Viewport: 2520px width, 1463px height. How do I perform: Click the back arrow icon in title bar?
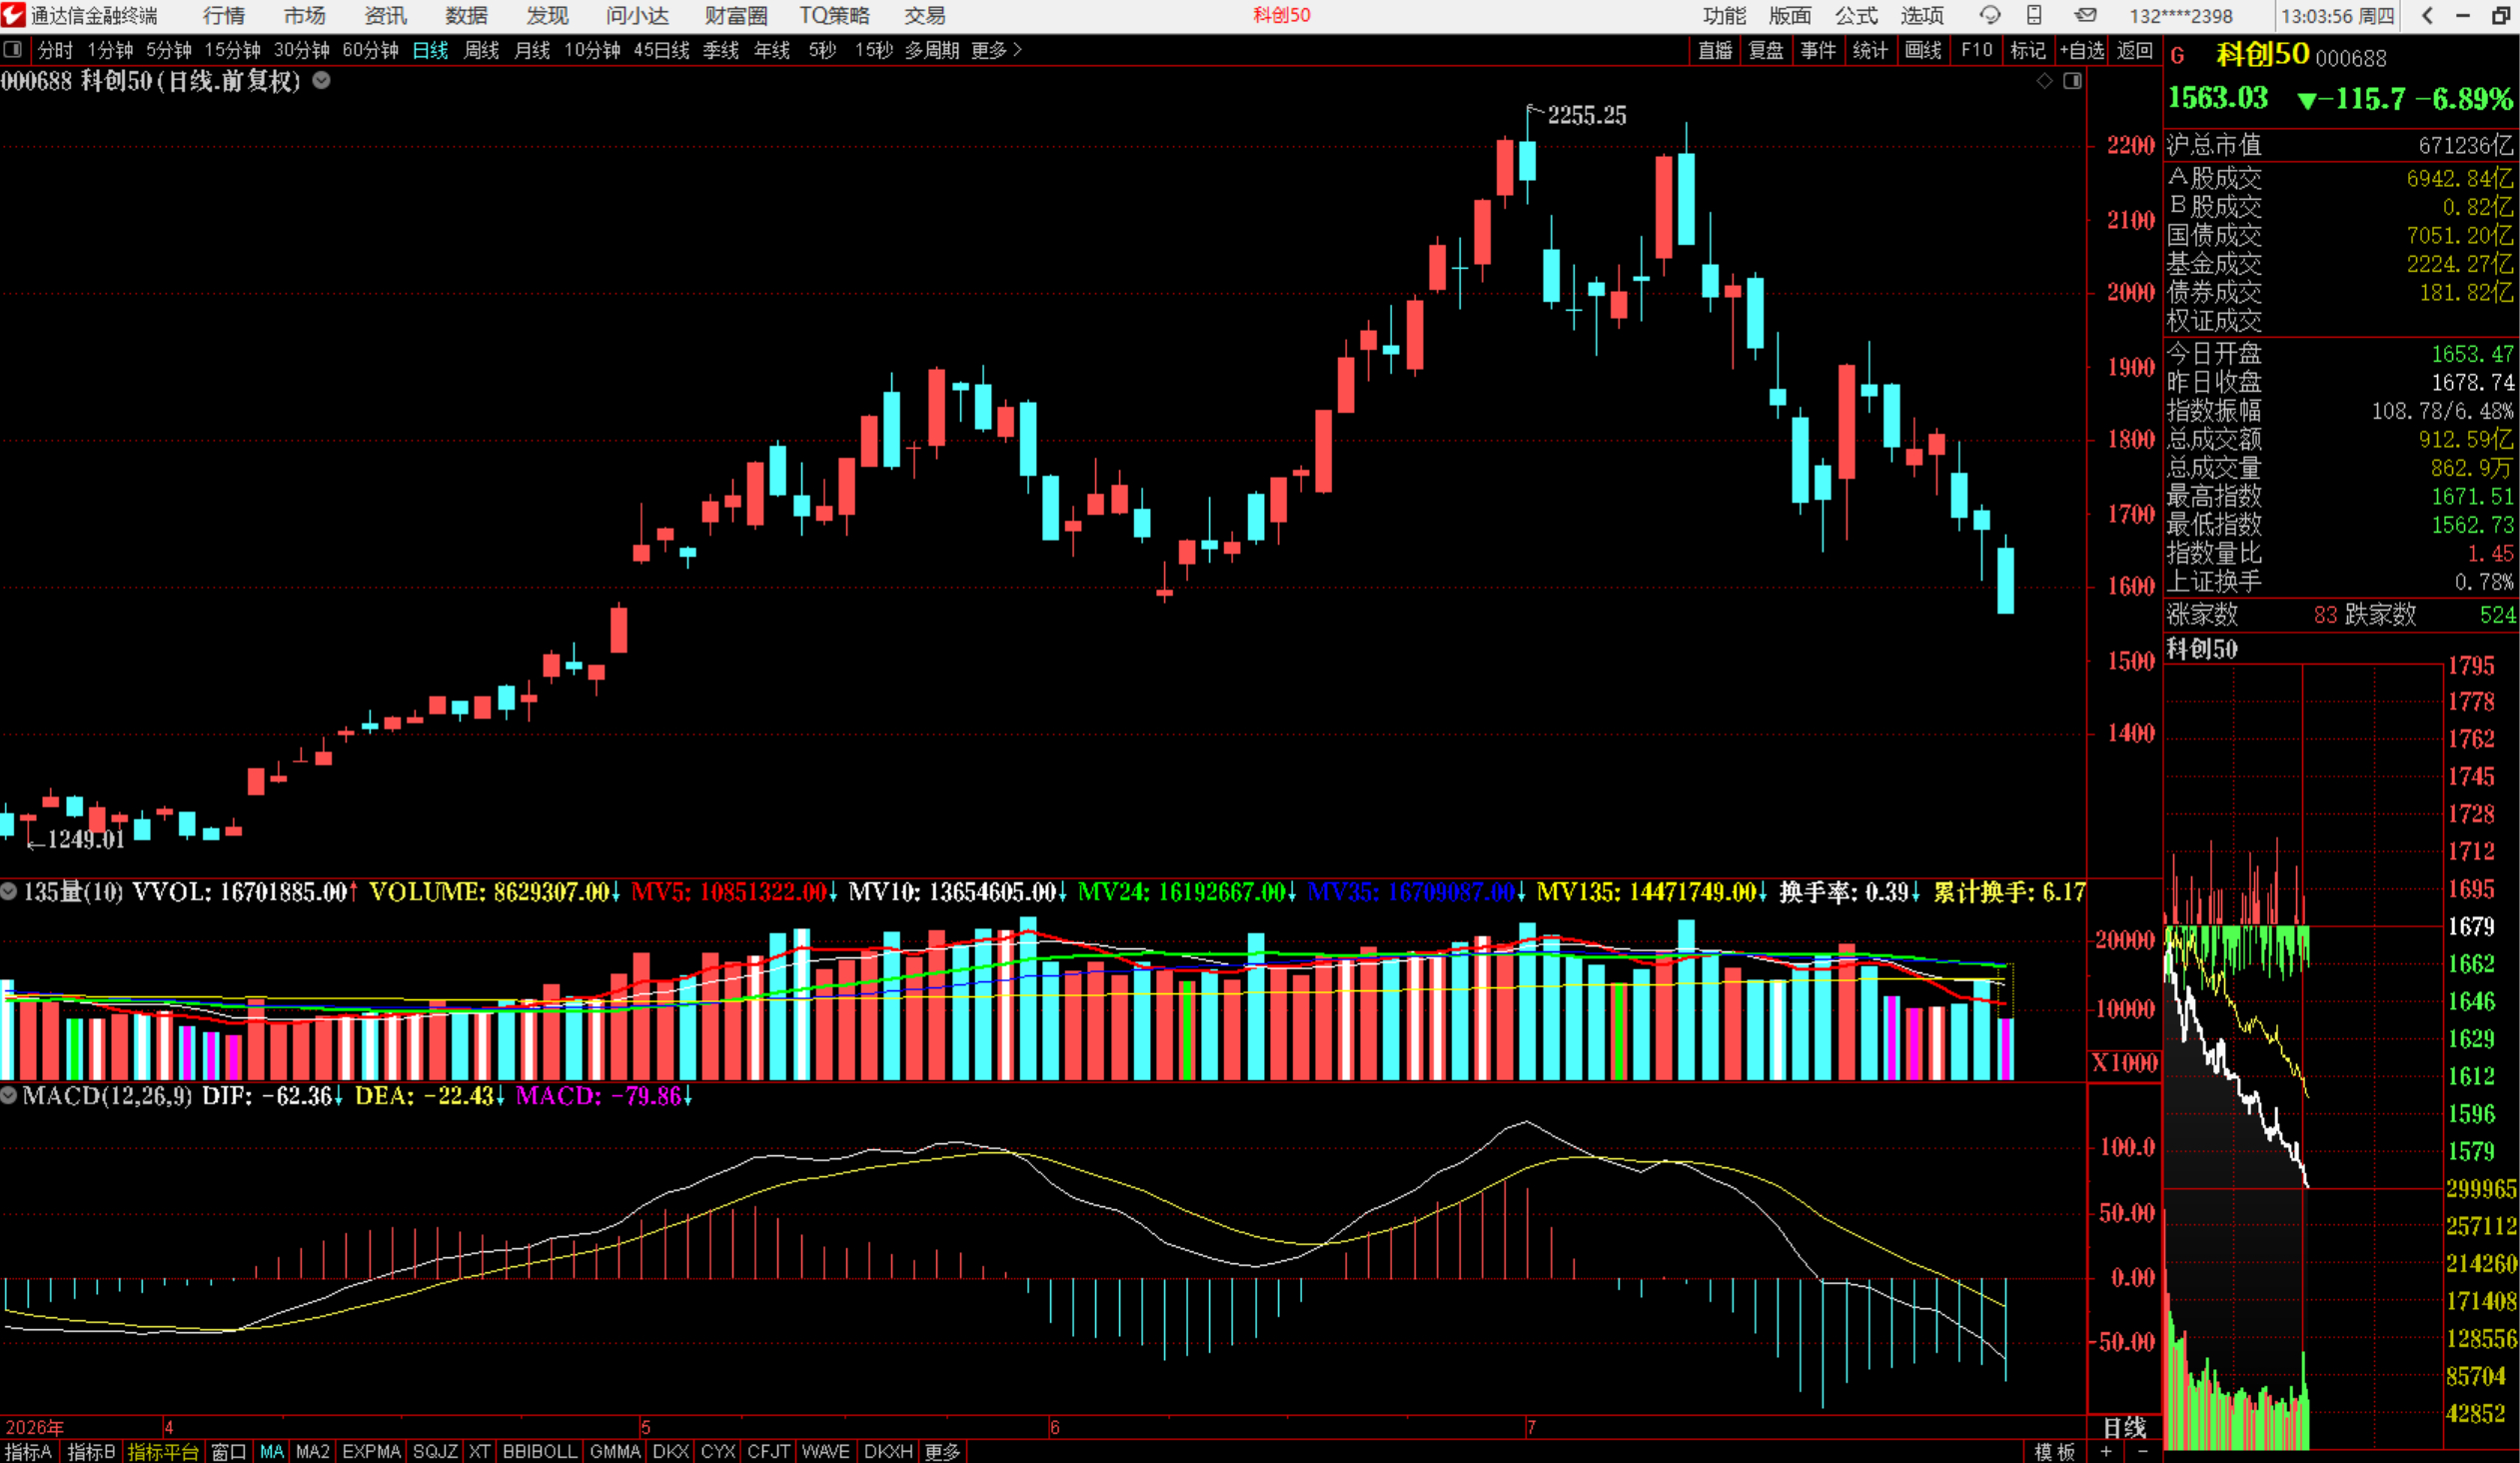click(x=2427, y=15)
